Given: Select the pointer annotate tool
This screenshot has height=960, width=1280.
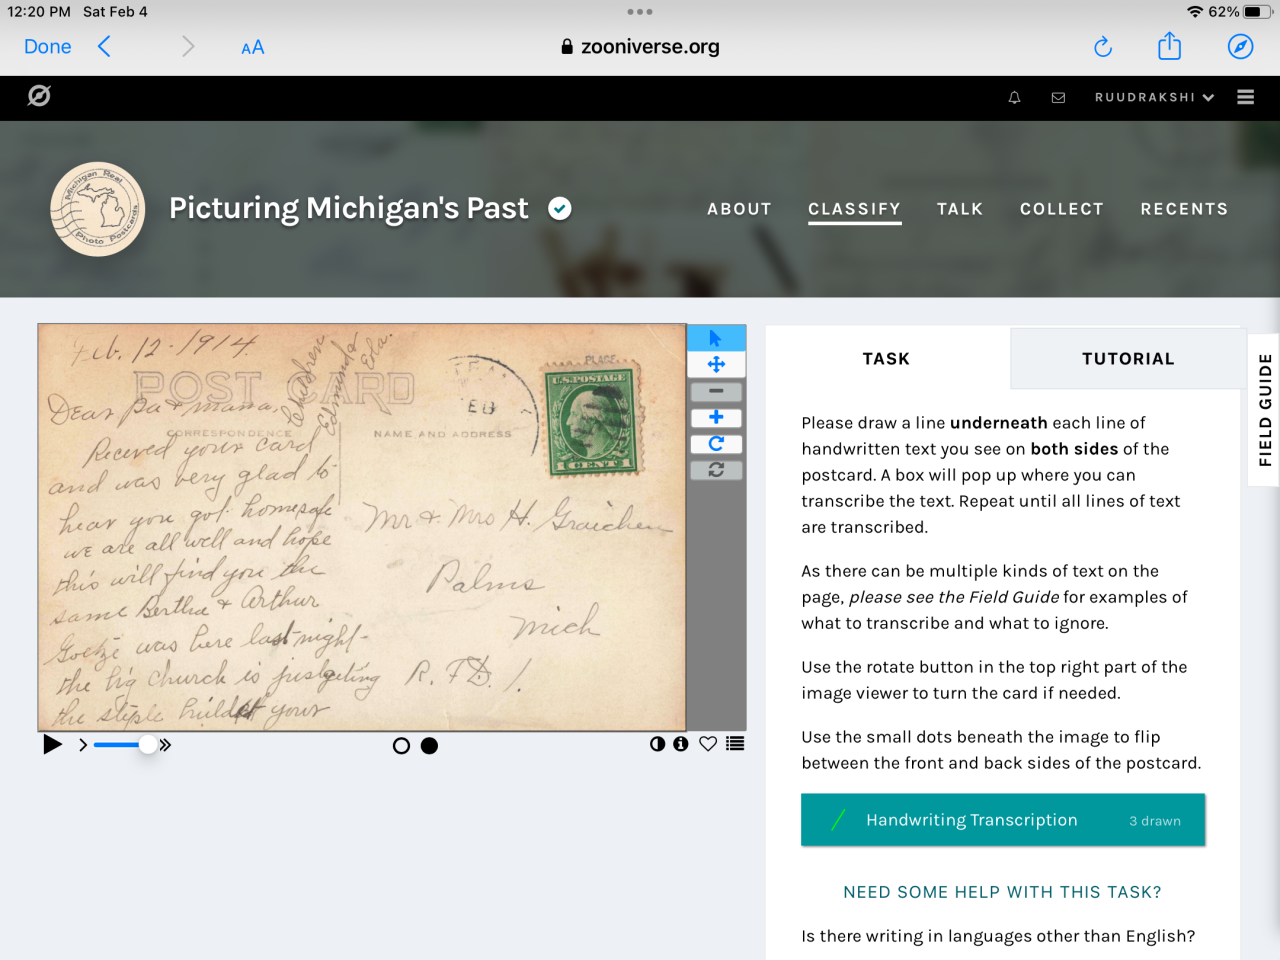Looking at the screenshot, I should (x=716, y=339).
